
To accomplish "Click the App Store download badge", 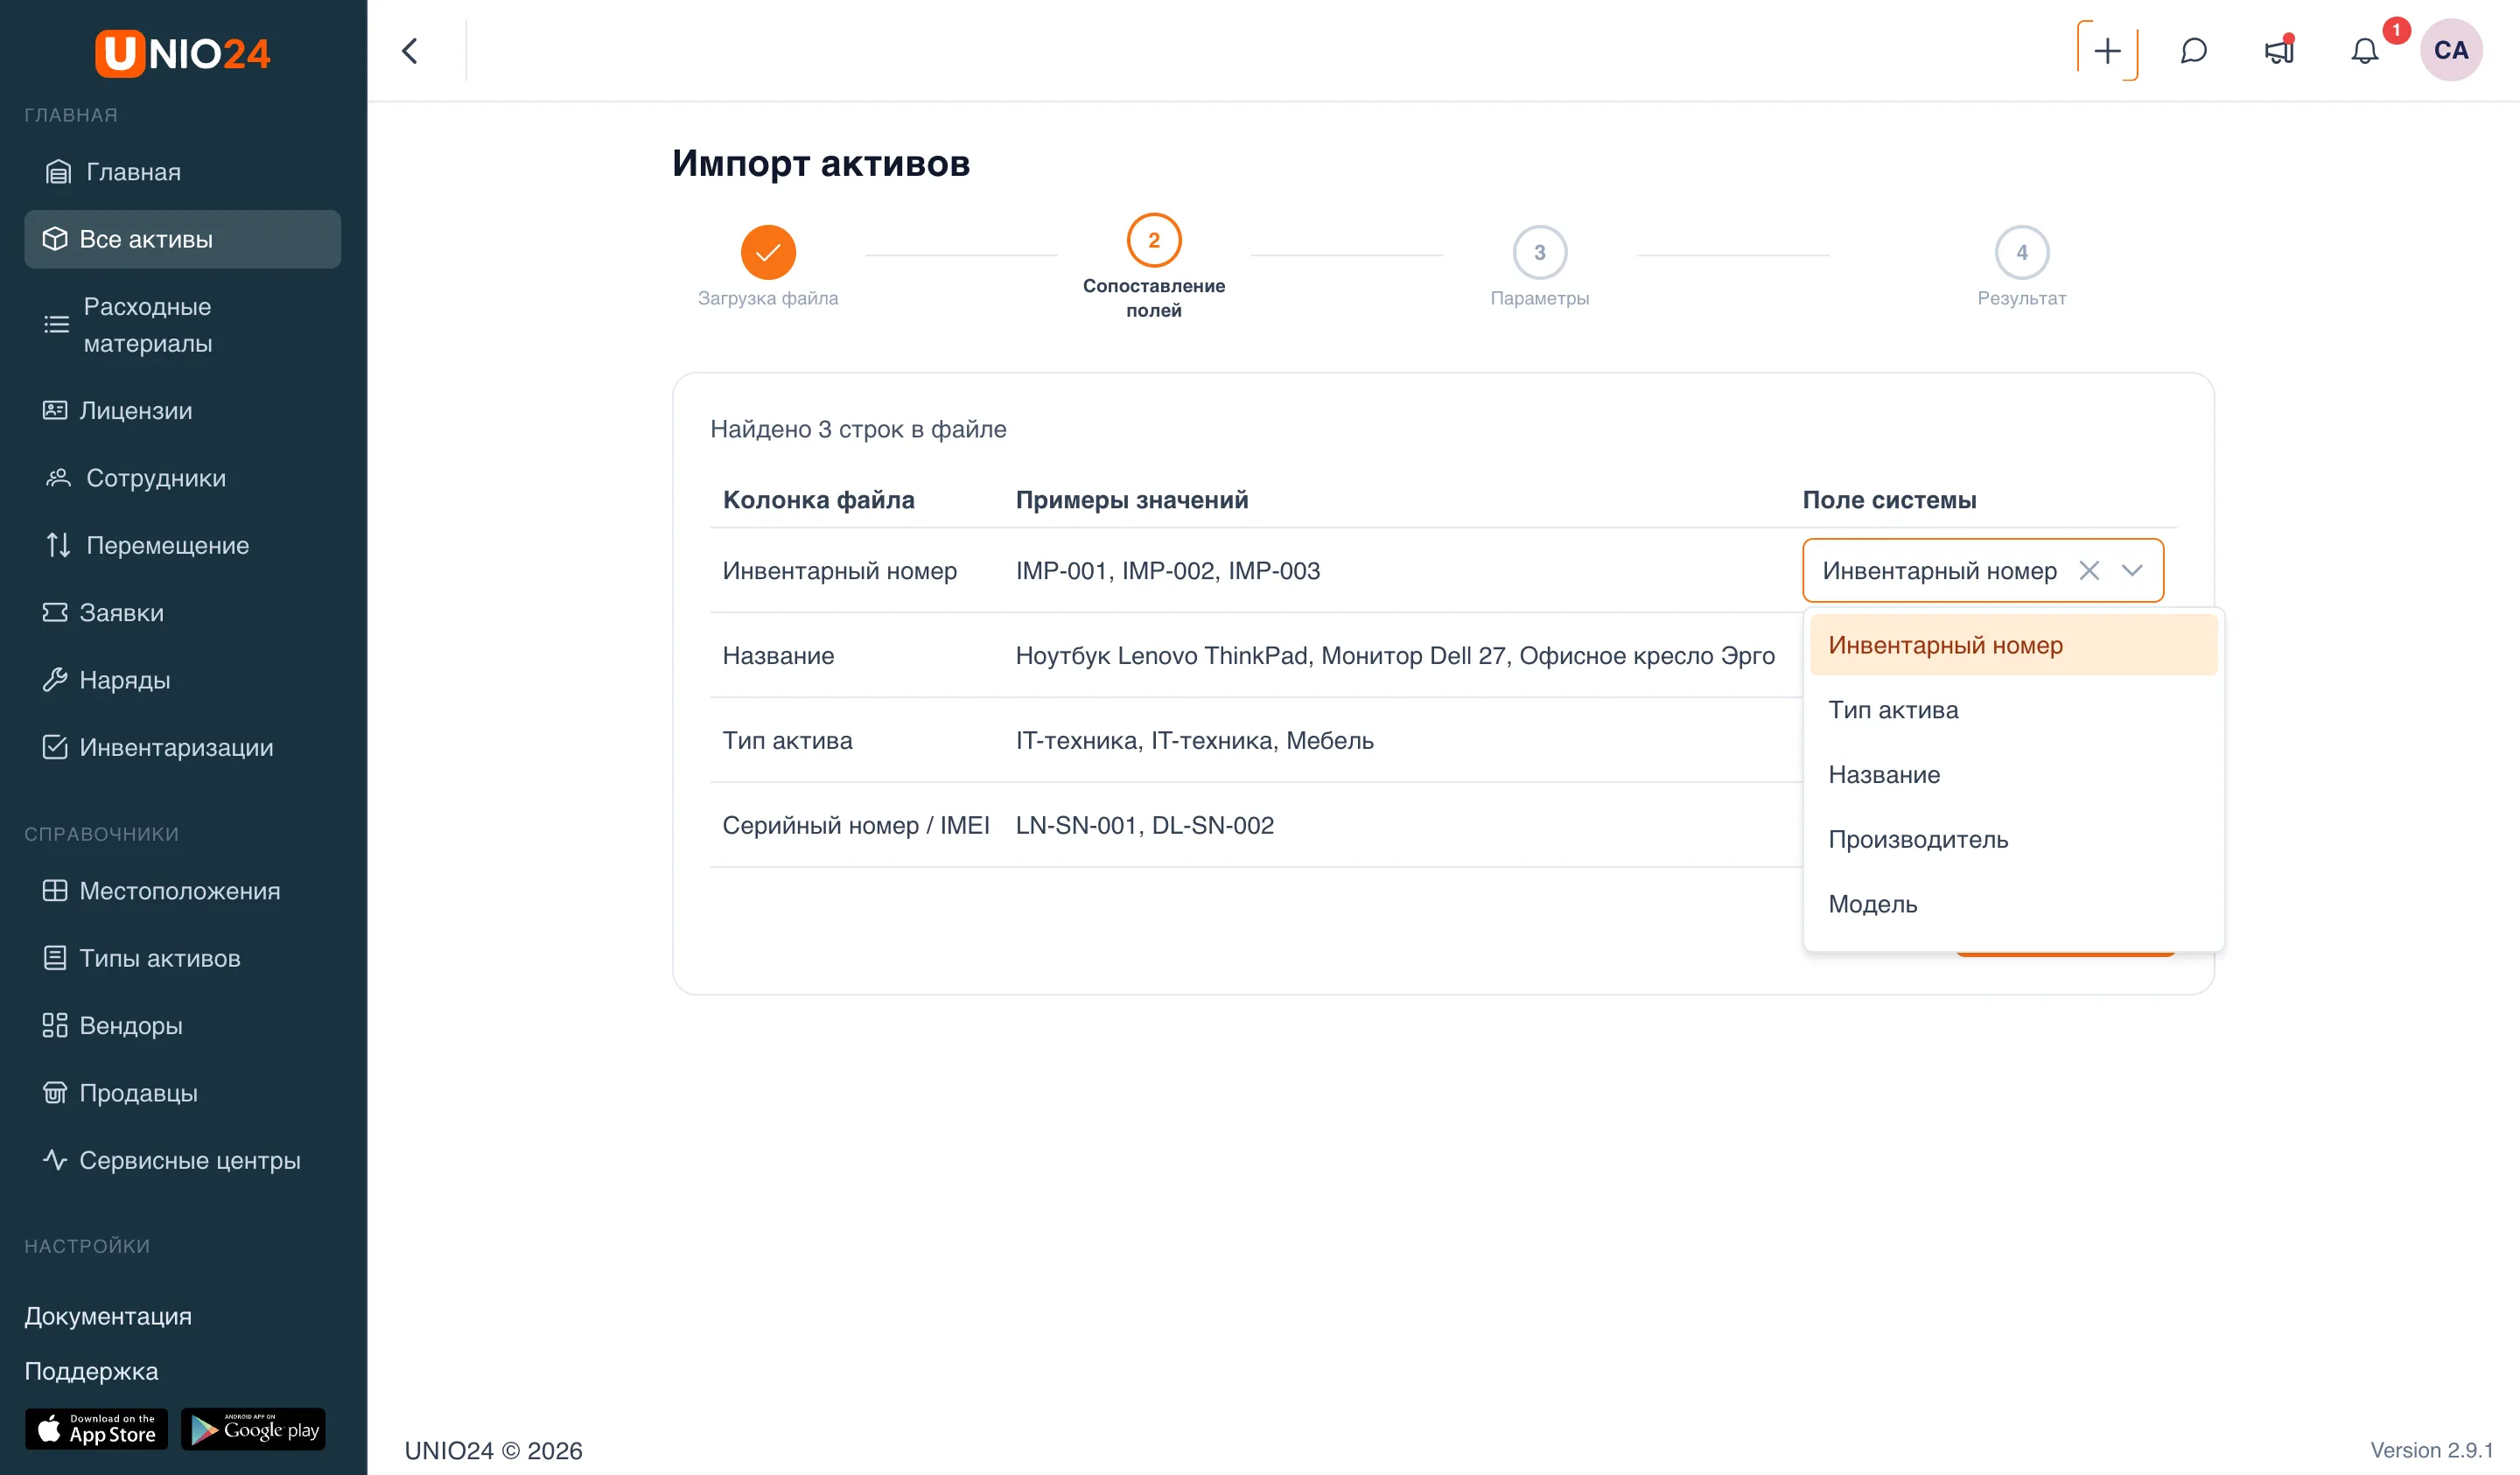I will [x=96, y=1430].
